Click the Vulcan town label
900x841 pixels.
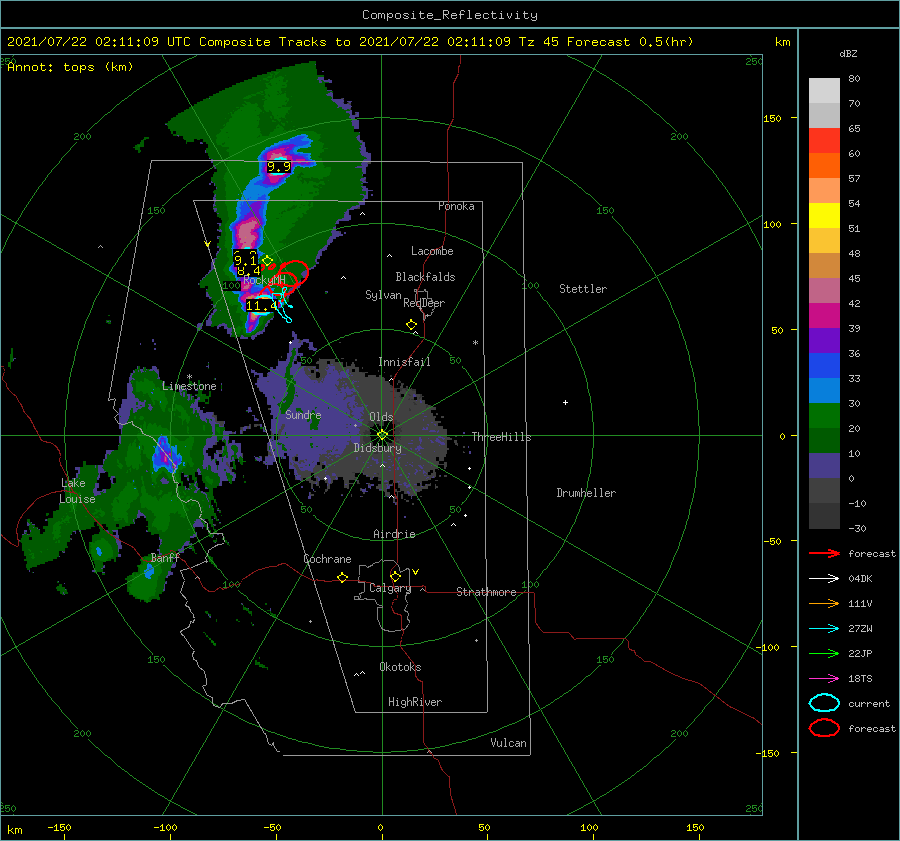pos(509,743)
